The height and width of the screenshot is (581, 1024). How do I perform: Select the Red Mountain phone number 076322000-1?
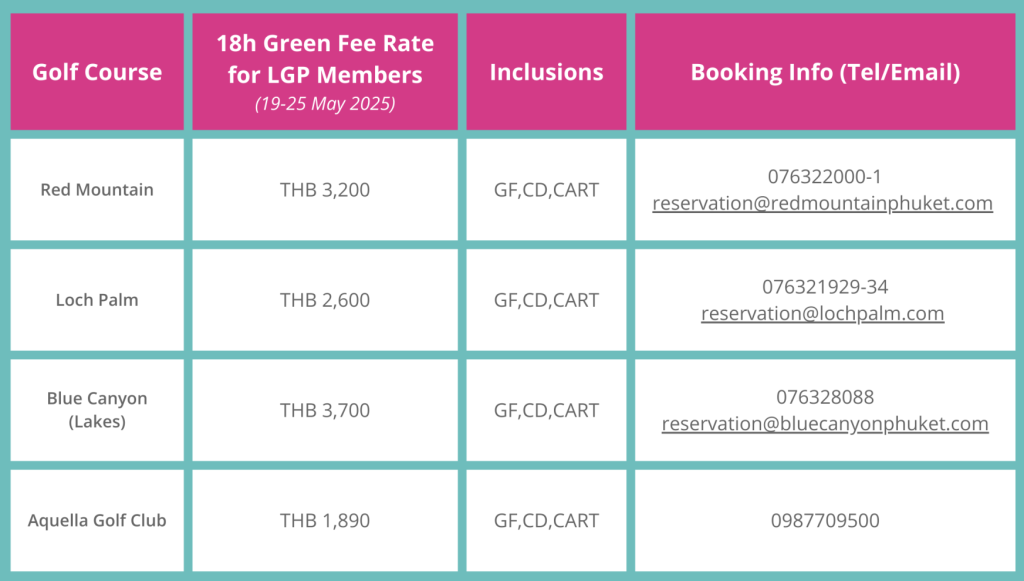(x=824, y=177)
